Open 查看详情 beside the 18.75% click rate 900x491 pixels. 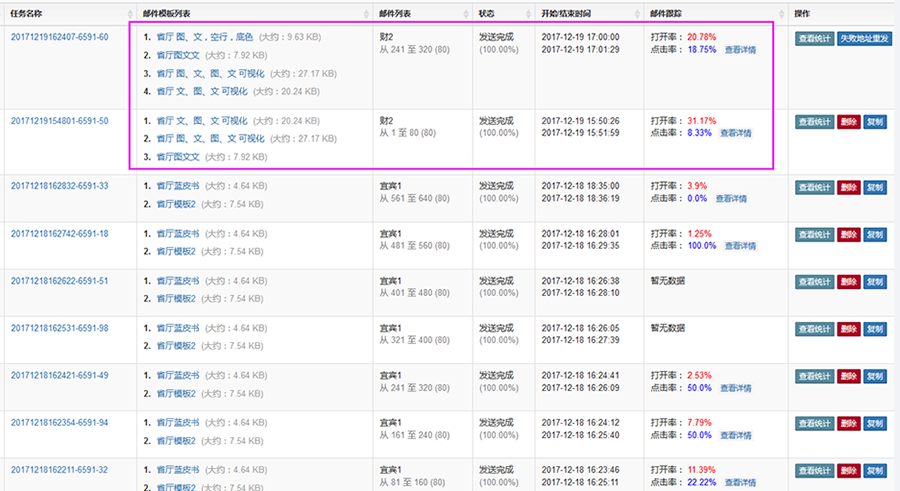pyautogui.click(x=740, y=50)
